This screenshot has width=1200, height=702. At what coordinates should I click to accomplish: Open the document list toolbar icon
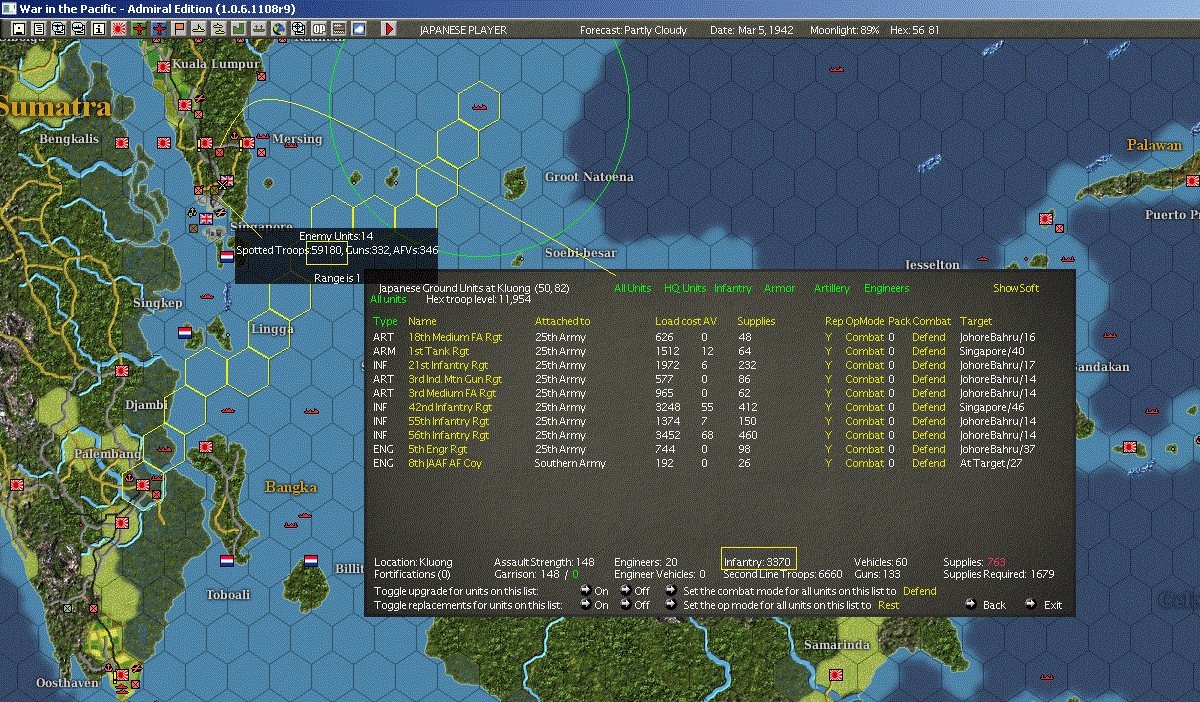coord(39,29)
